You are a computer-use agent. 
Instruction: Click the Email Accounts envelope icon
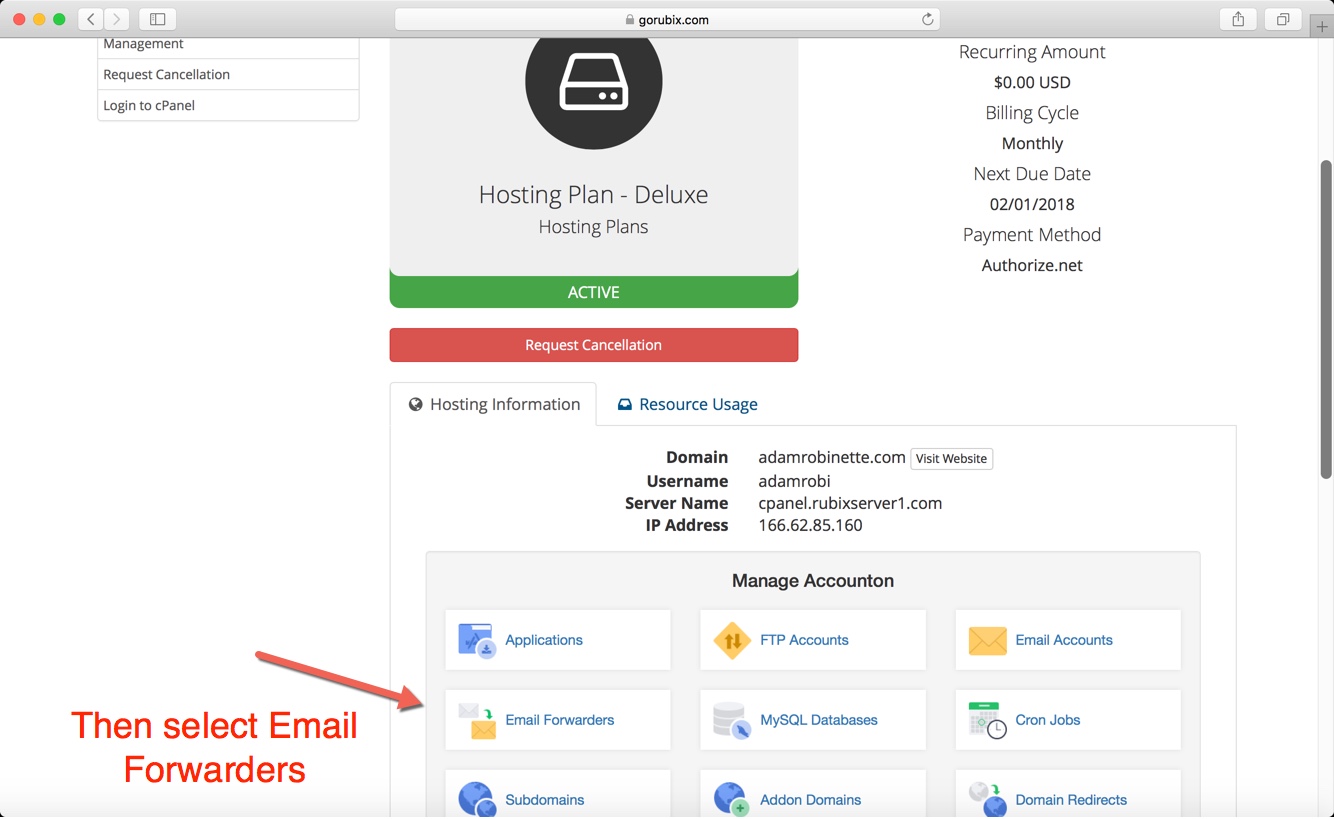click(x=987, y=640)
